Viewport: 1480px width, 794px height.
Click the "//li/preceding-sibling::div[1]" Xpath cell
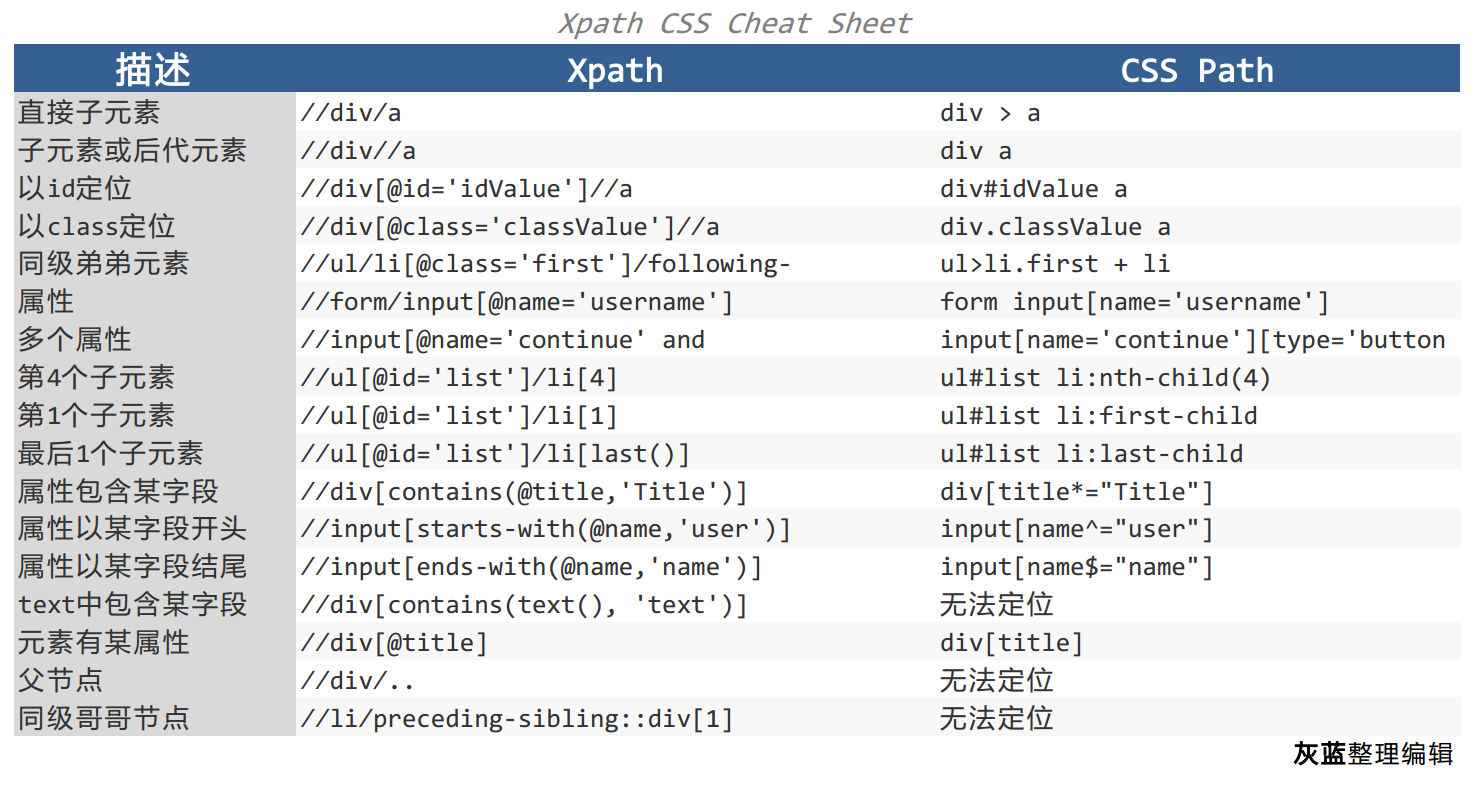click(517, 719)
